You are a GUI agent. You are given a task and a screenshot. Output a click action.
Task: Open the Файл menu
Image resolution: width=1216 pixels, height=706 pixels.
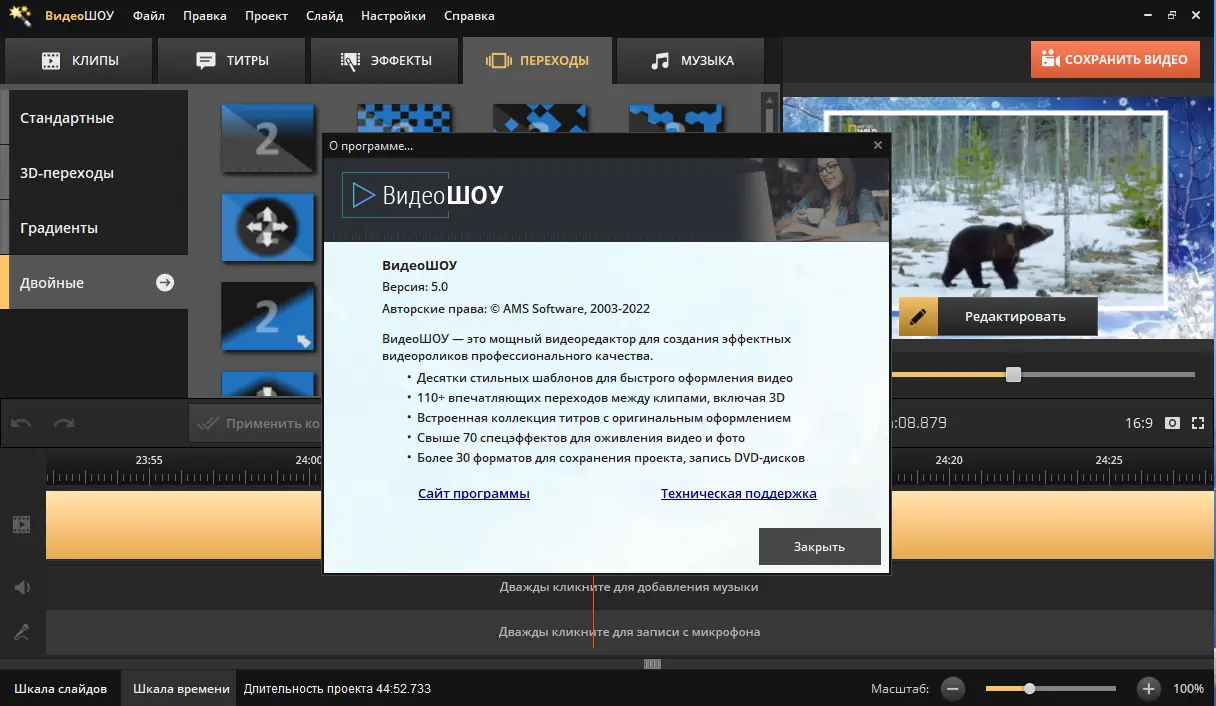(148, 16)
